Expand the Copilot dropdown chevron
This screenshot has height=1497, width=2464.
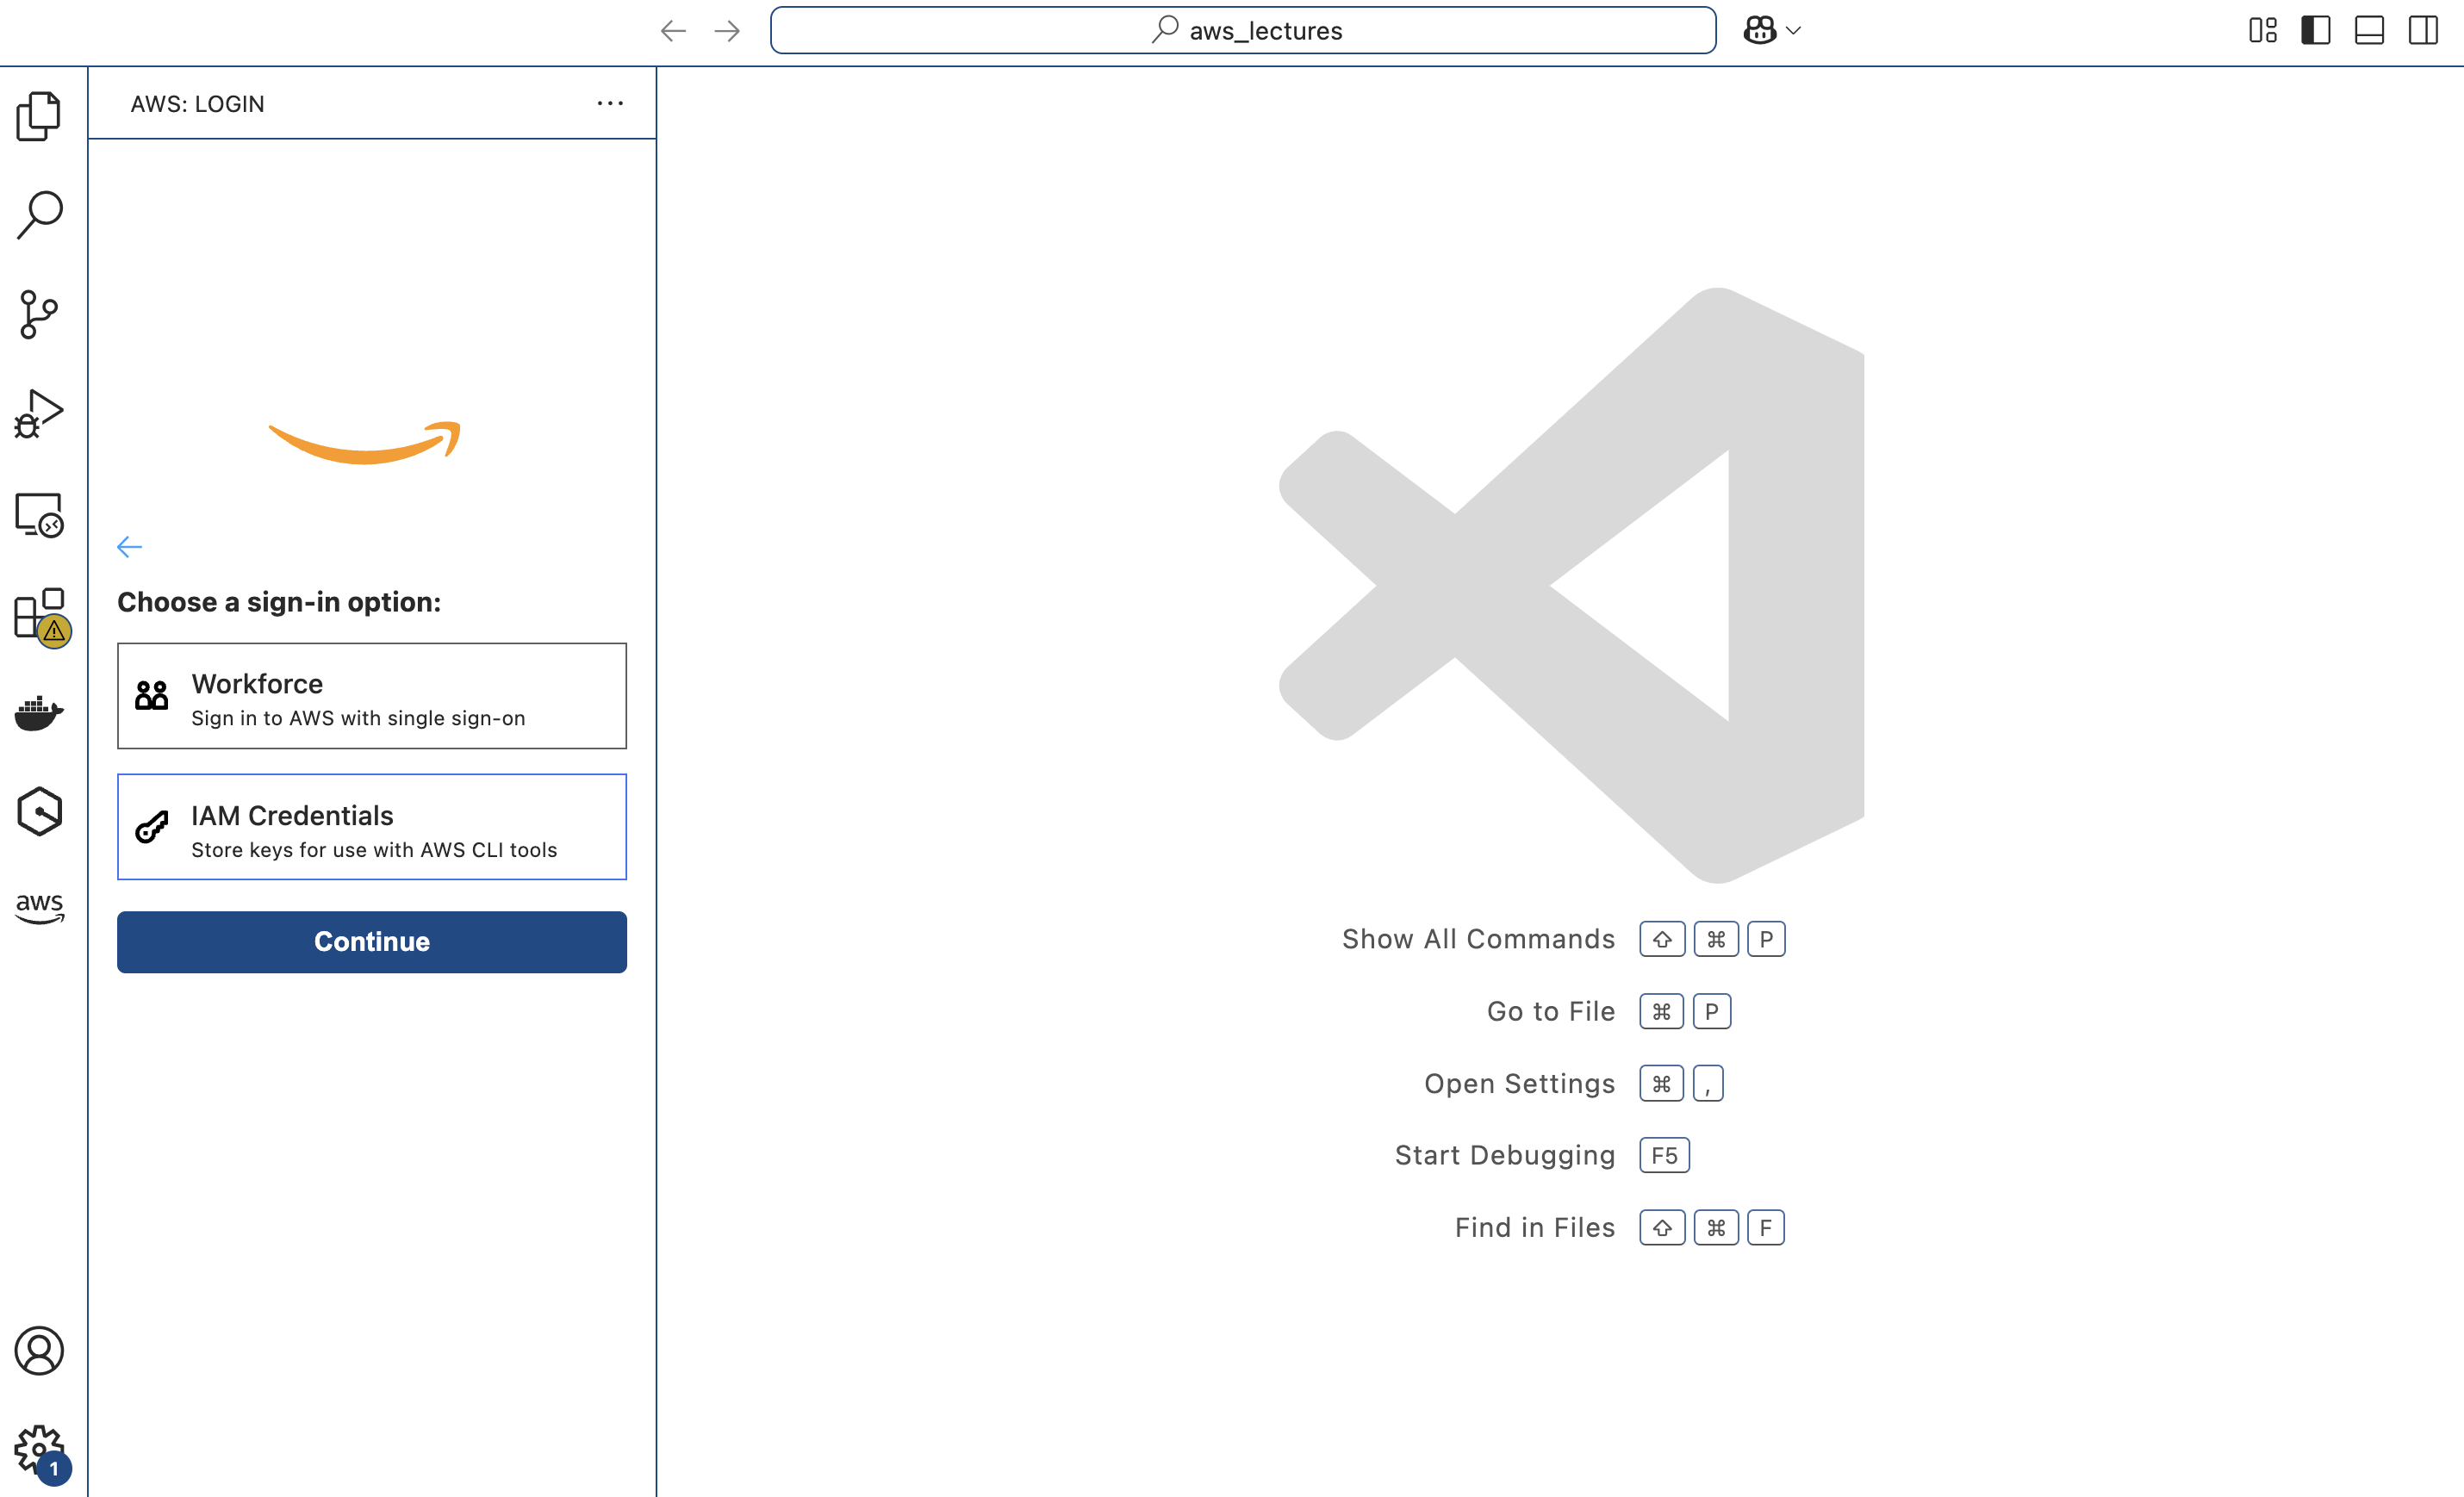click(1794, 30)
